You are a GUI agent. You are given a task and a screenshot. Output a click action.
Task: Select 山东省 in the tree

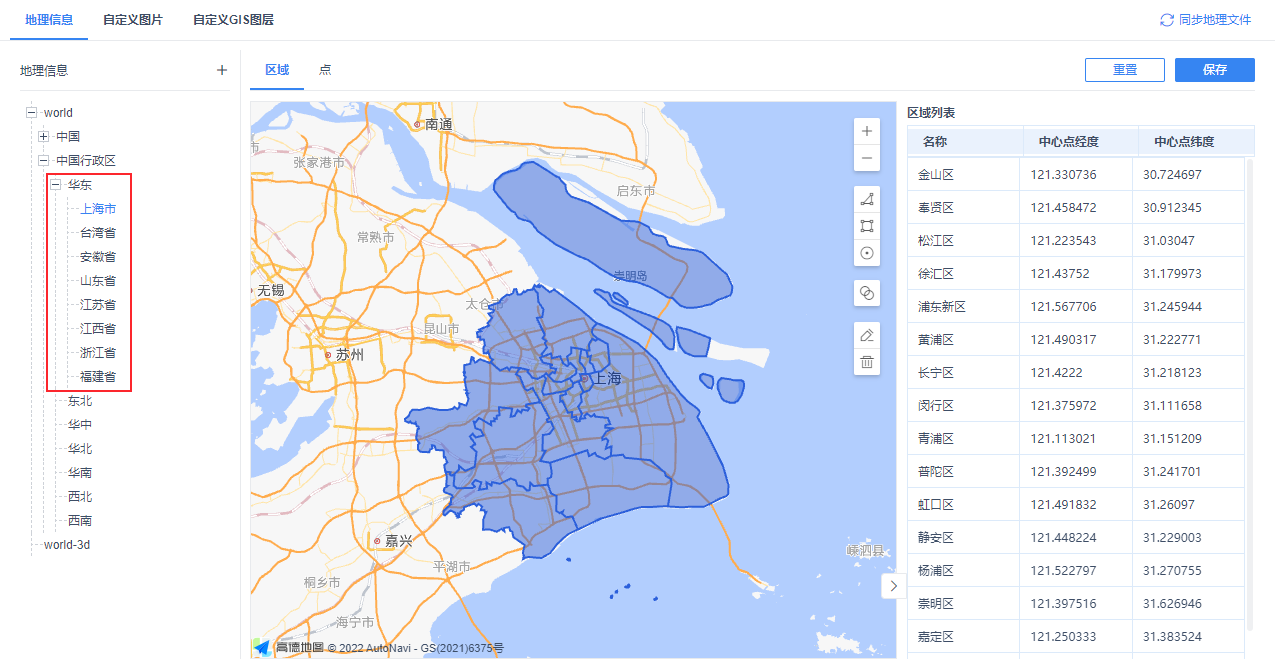[x=98, y=281]
